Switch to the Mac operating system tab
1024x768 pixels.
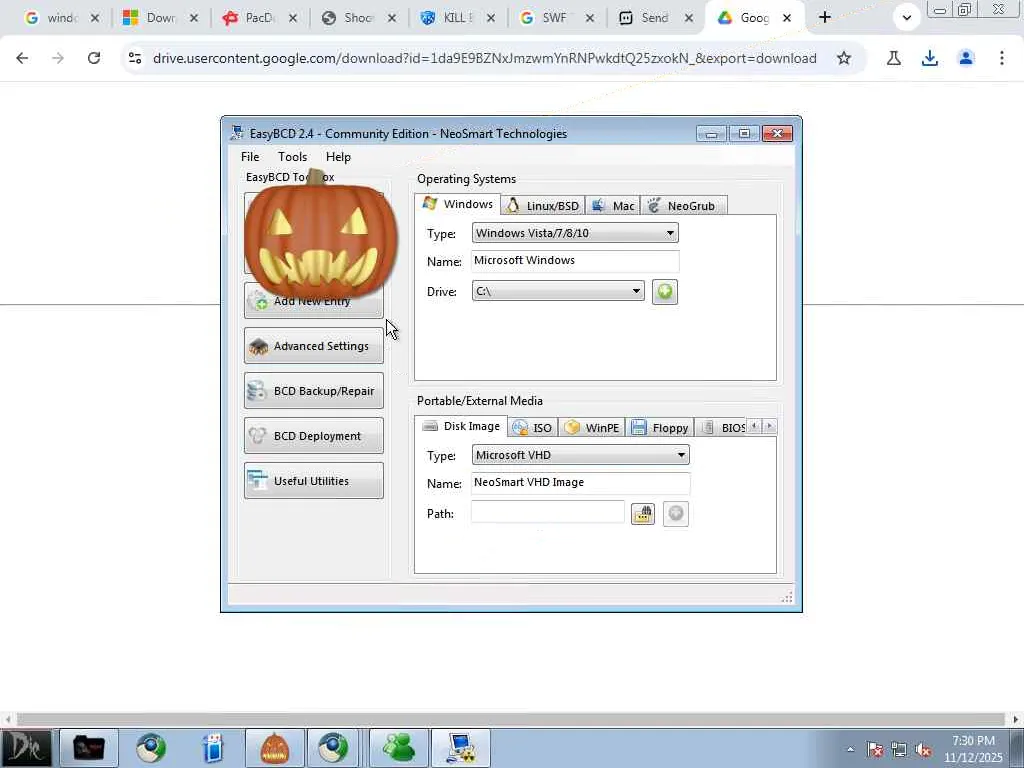coord(613,206)
